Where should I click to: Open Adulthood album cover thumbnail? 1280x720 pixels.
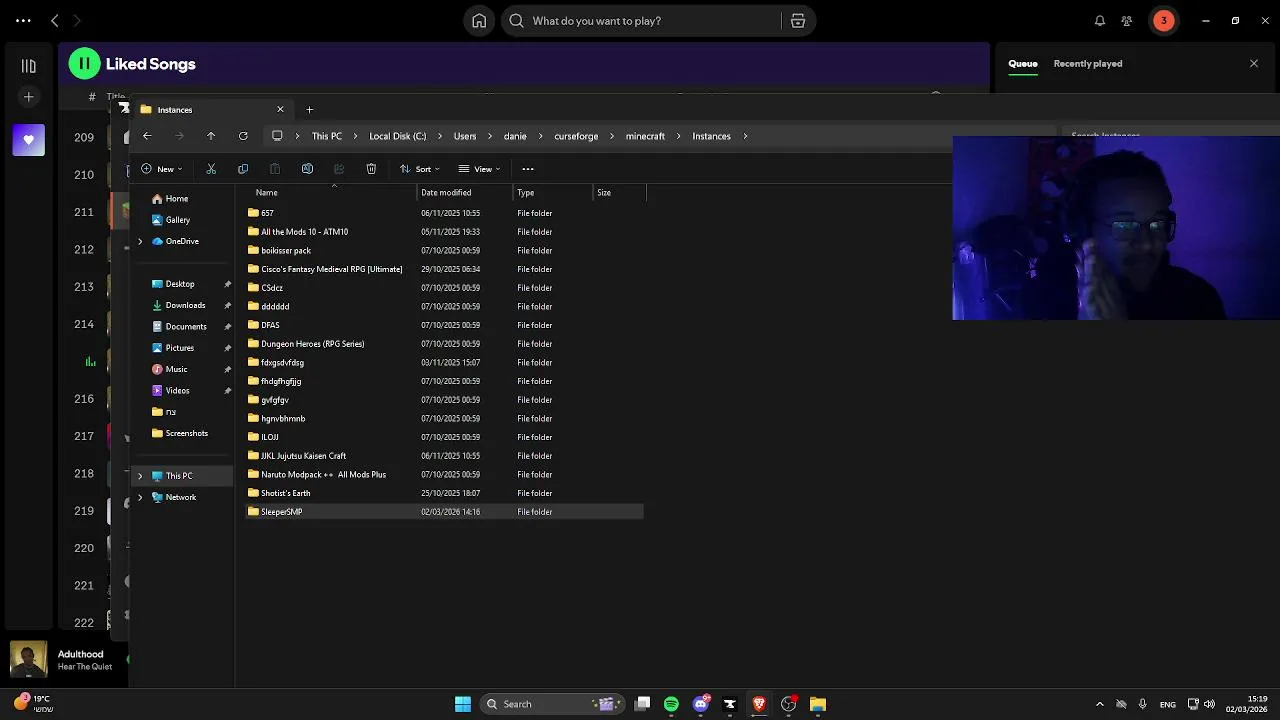(x=28, y=660)
